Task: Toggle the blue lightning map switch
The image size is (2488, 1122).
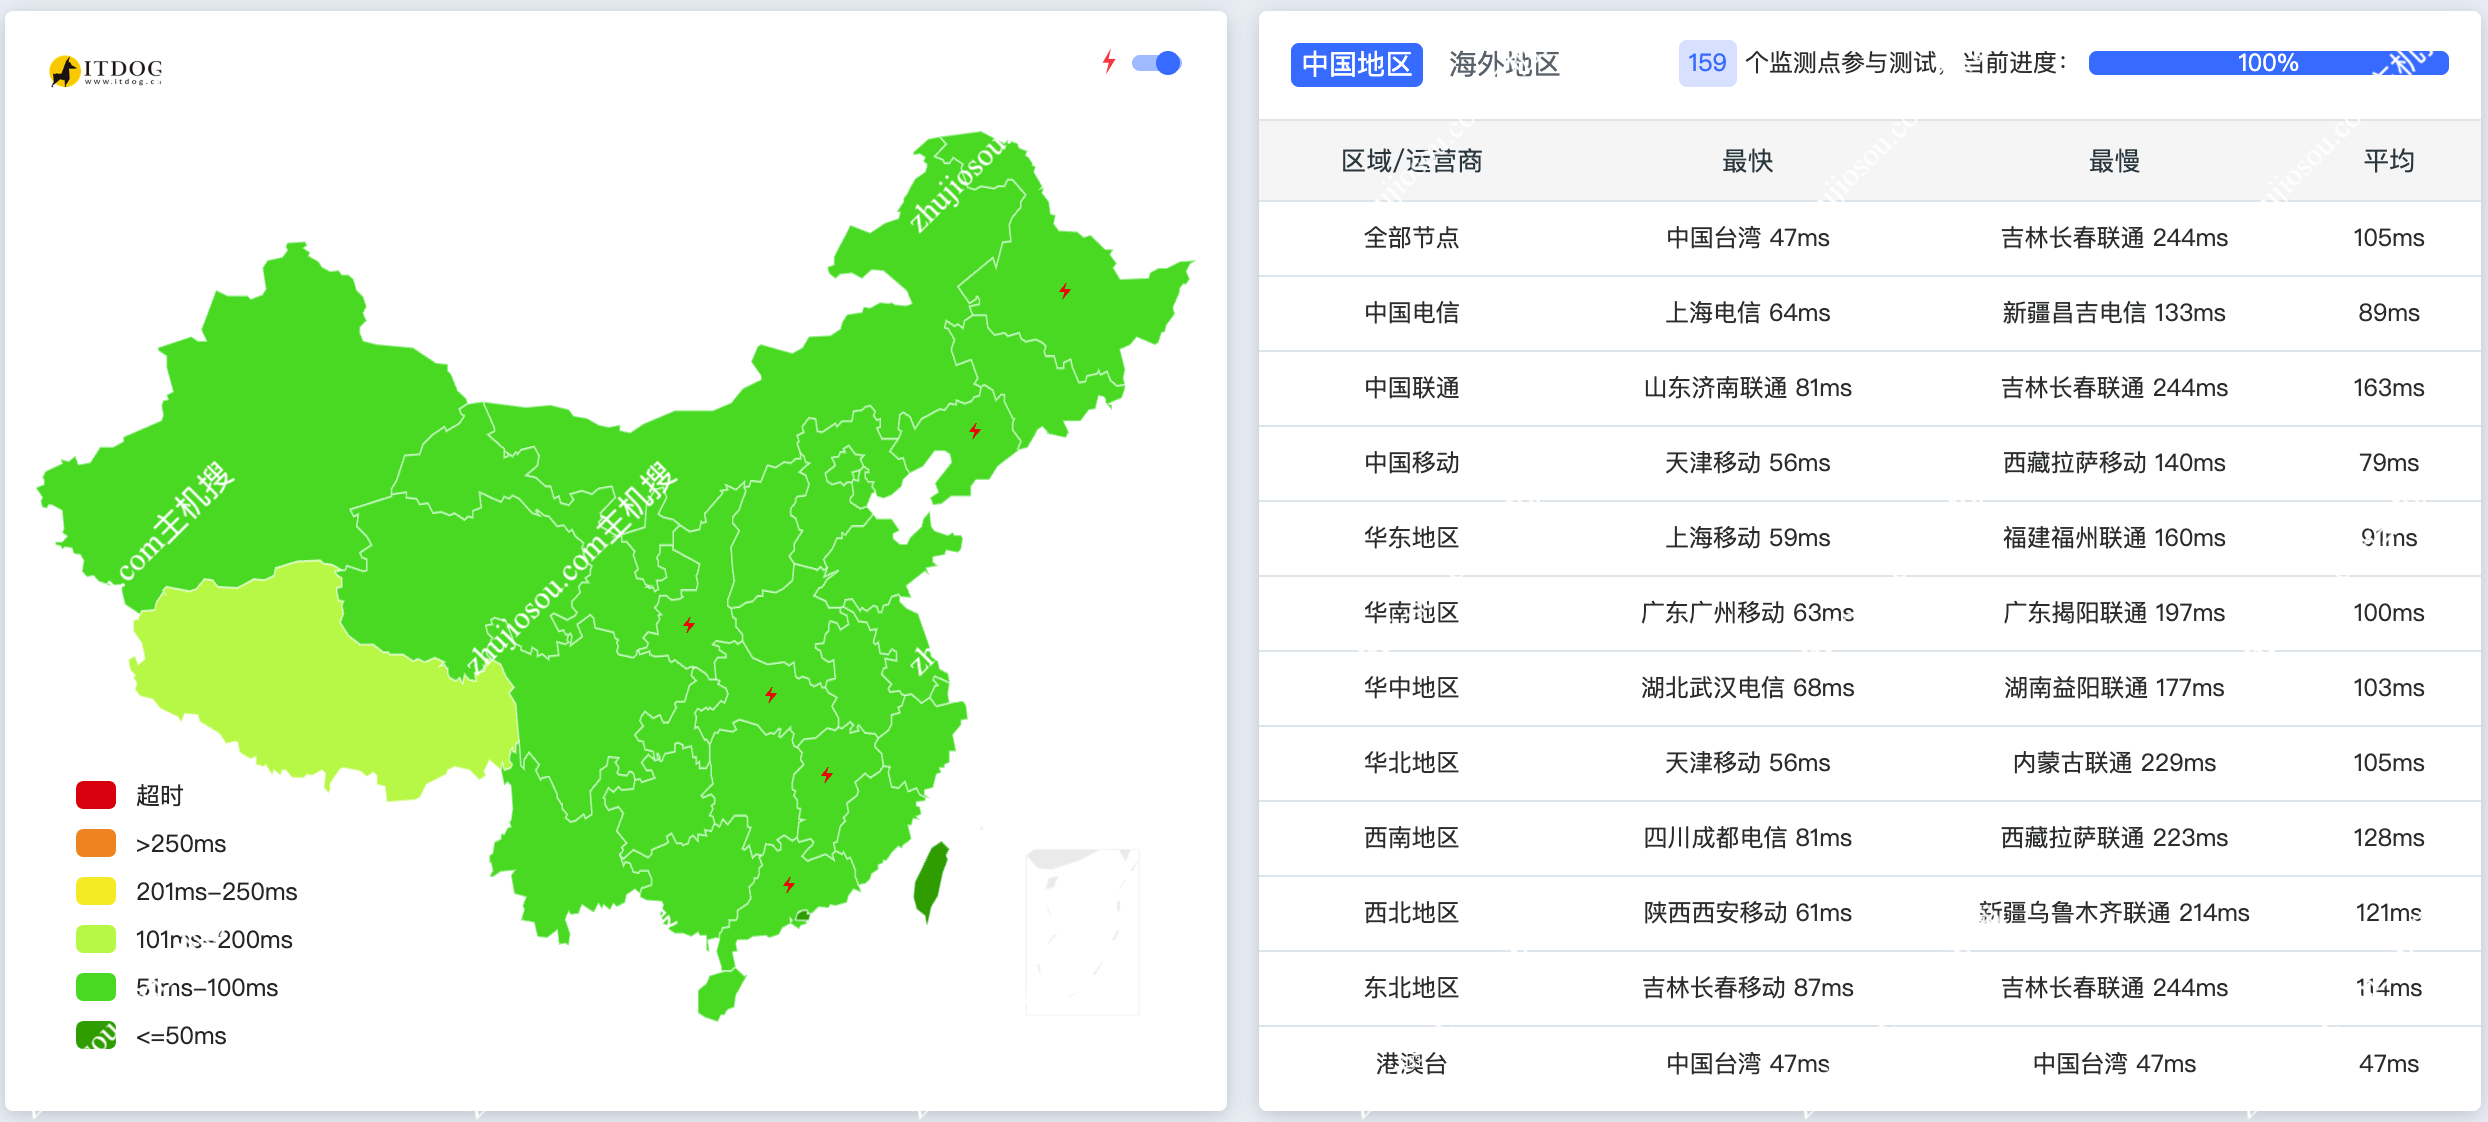Action: (1157, 63)
